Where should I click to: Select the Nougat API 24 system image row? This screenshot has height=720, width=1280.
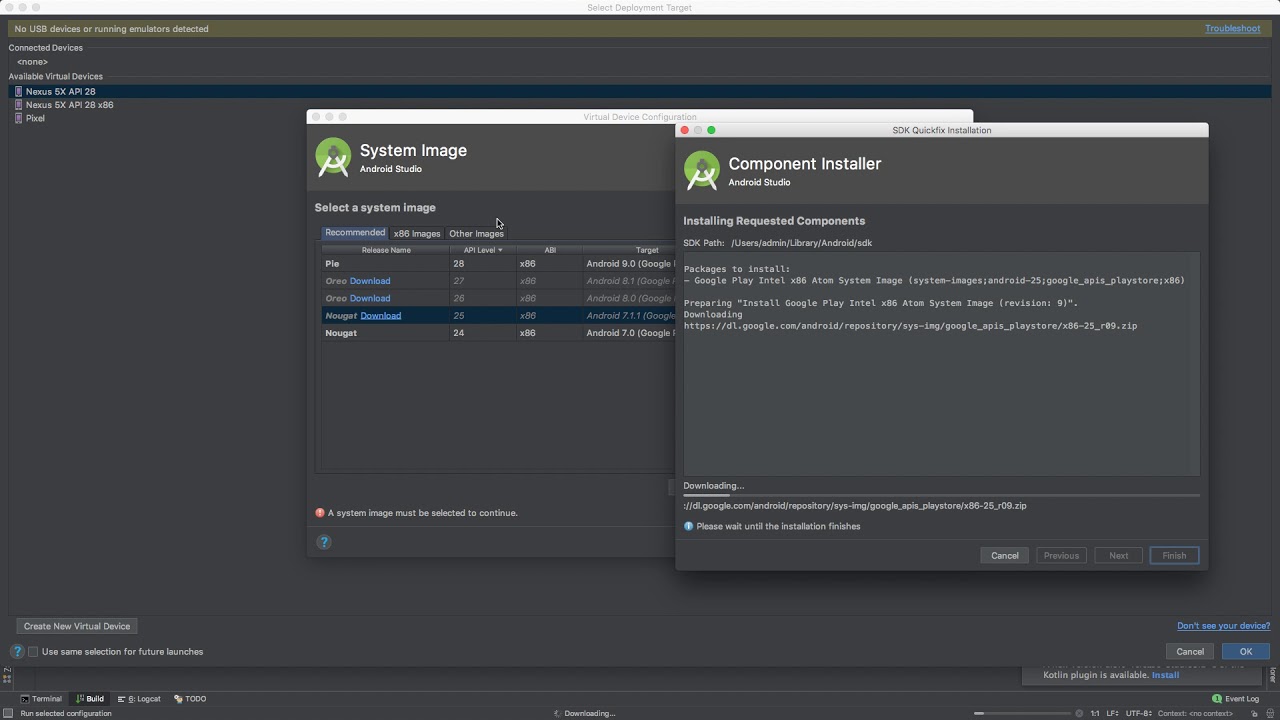click(x=498, y=333)
